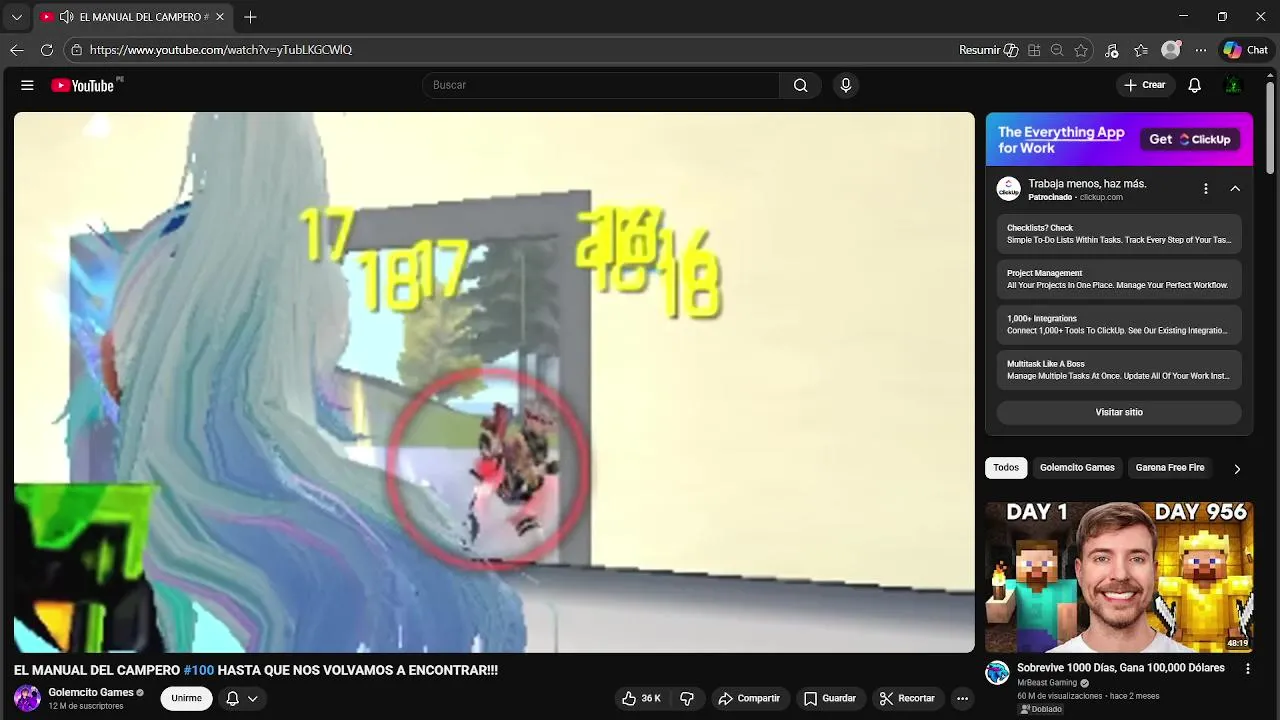Open Multitask Like A Boss ad link
Screen dimensions: 1280x720
(x=1119, y=370)
